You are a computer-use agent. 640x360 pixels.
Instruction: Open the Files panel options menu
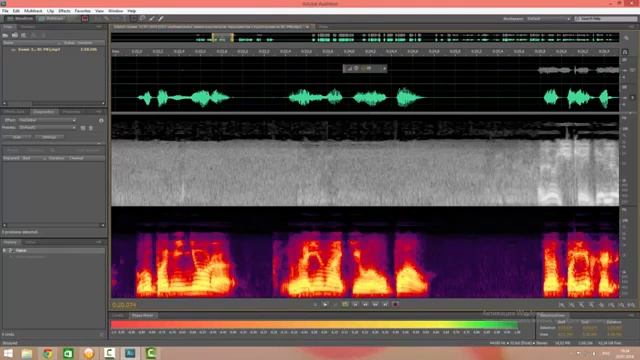click(x=99, y=27)
